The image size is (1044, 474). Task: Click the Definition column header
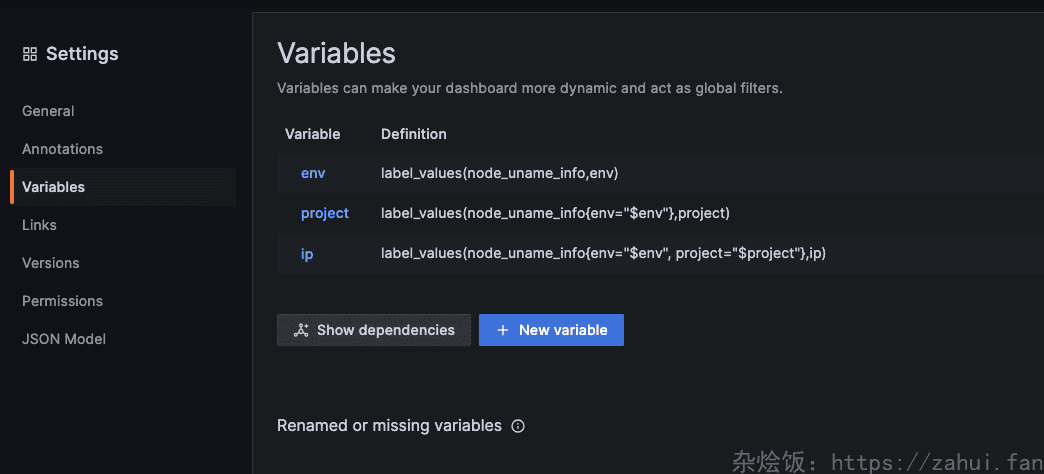pyautogui.click(x=413, y=134)
